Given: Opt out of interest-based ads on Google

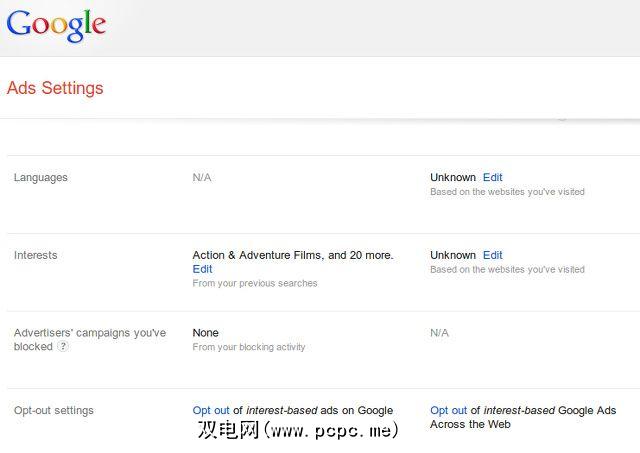Looking at the screenshot, I should (x=211, y=410).
